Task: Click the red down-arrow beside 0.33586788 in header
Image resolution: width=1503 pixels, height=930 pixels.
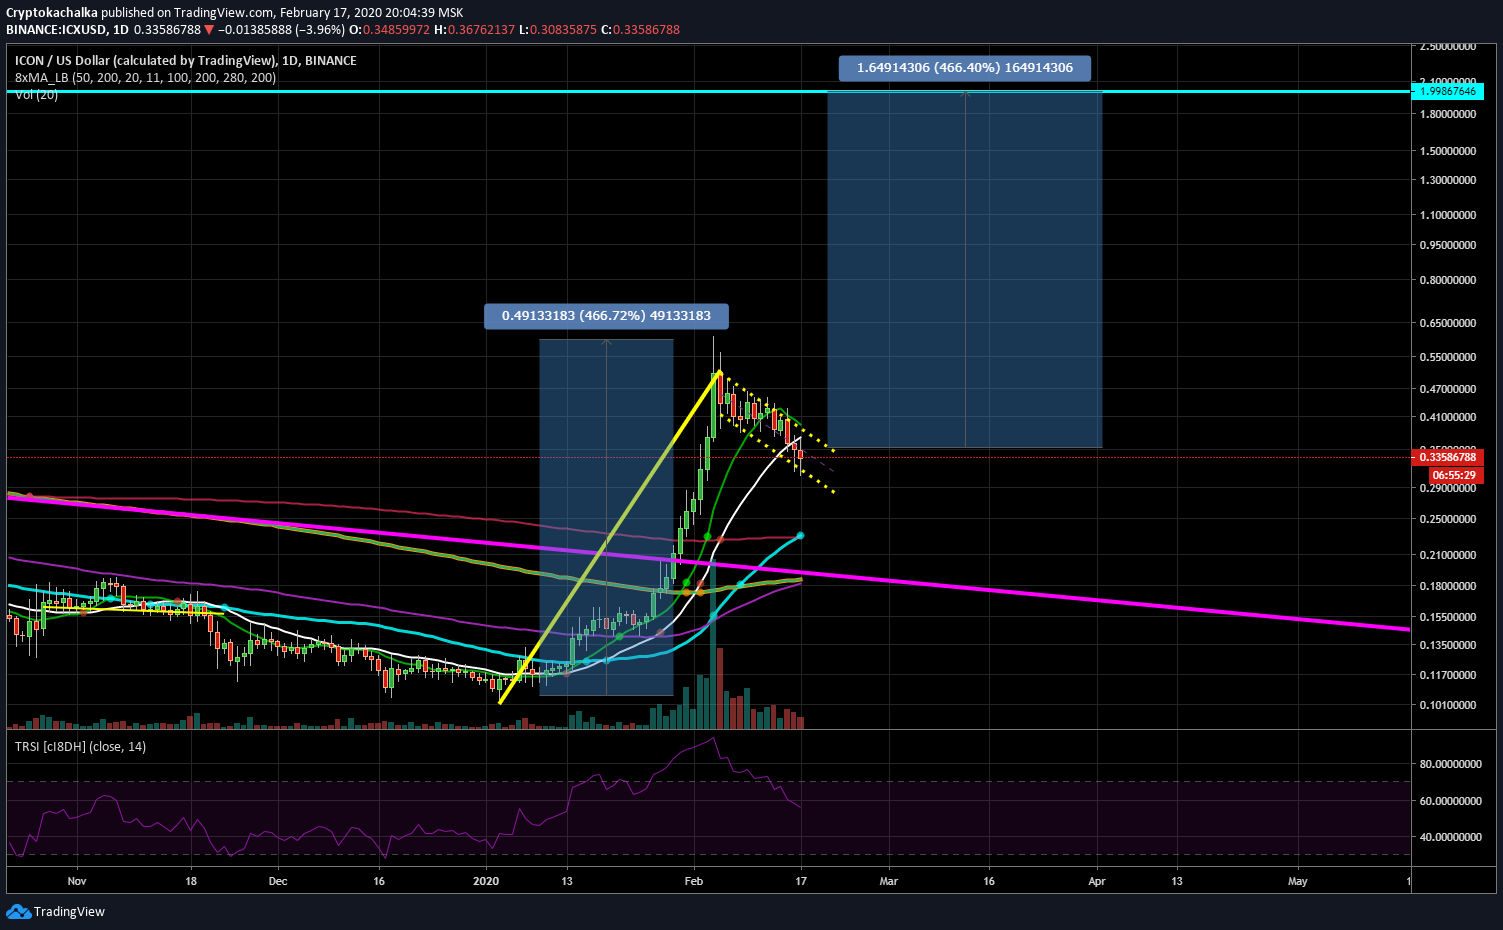Action: coord(209,30)
